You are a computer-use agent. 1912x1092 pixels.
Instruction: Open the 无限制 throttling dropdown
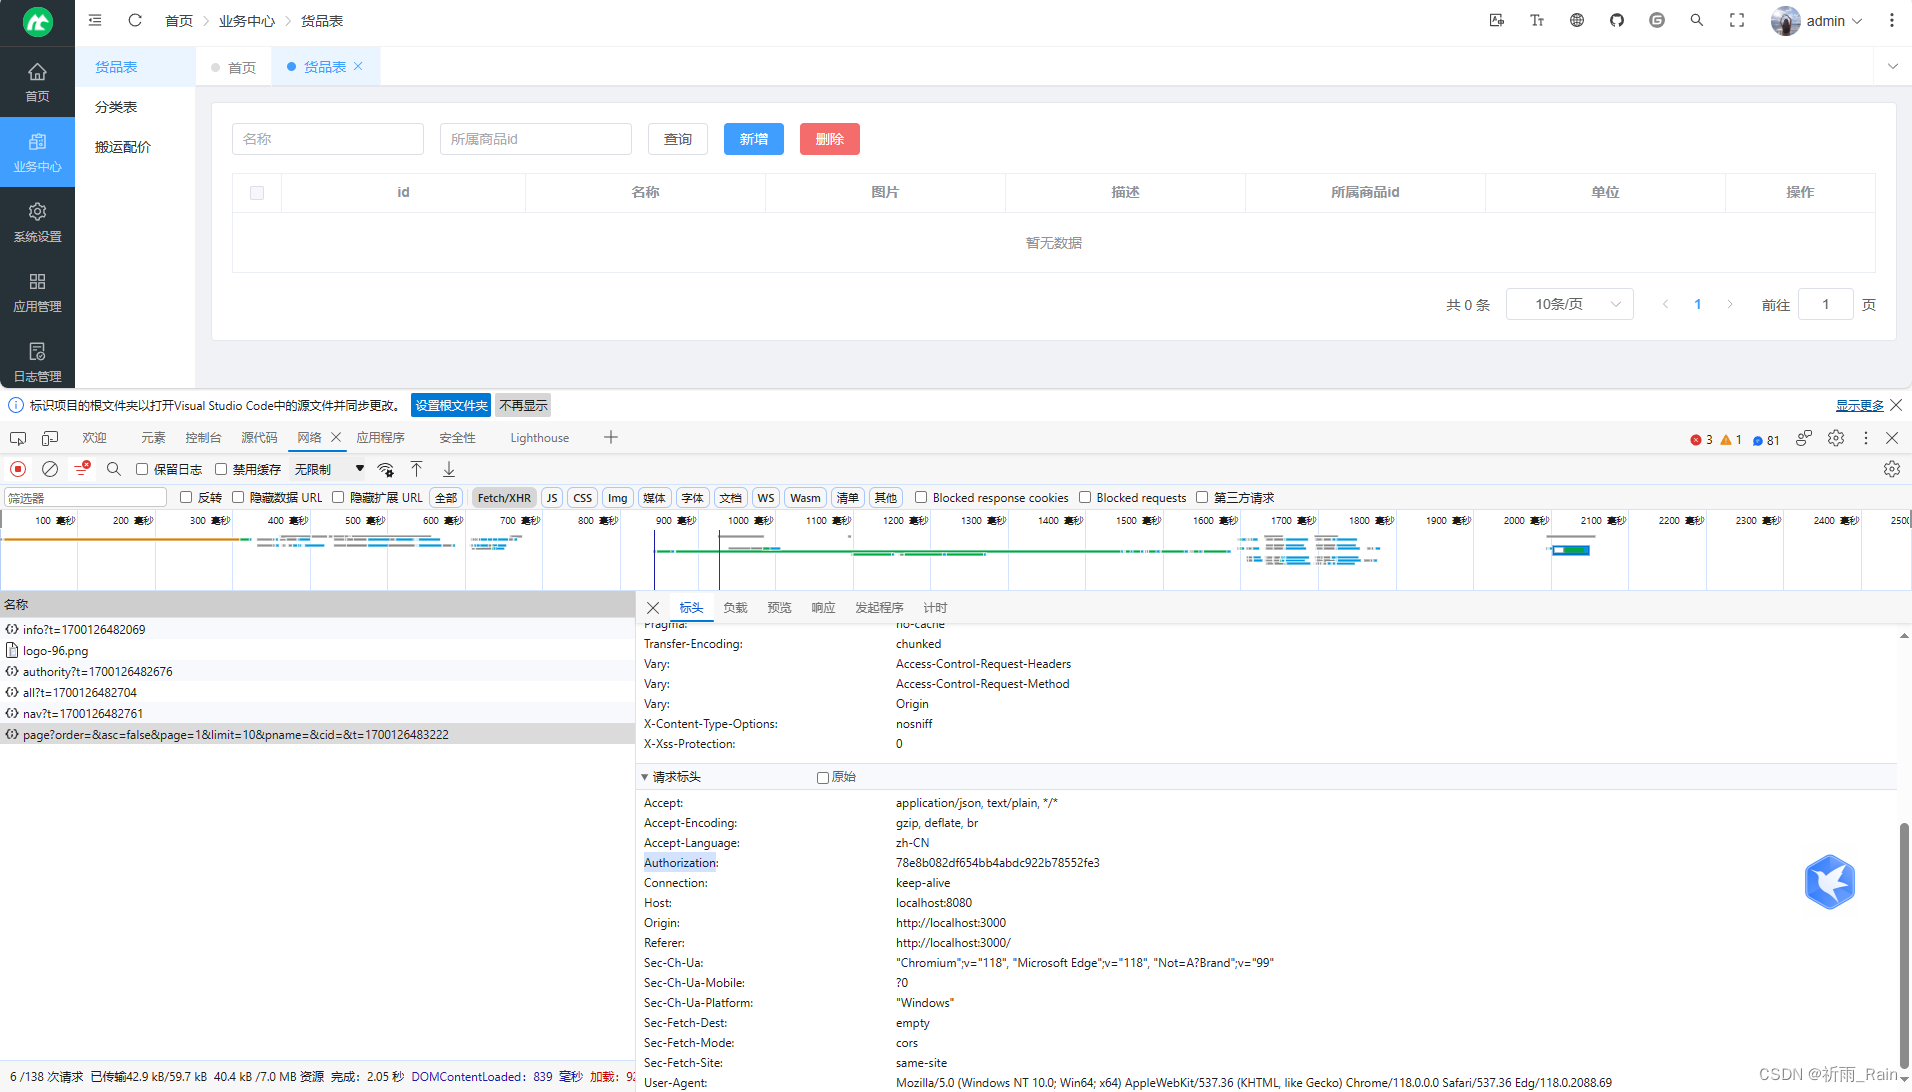tap(329, 469)
